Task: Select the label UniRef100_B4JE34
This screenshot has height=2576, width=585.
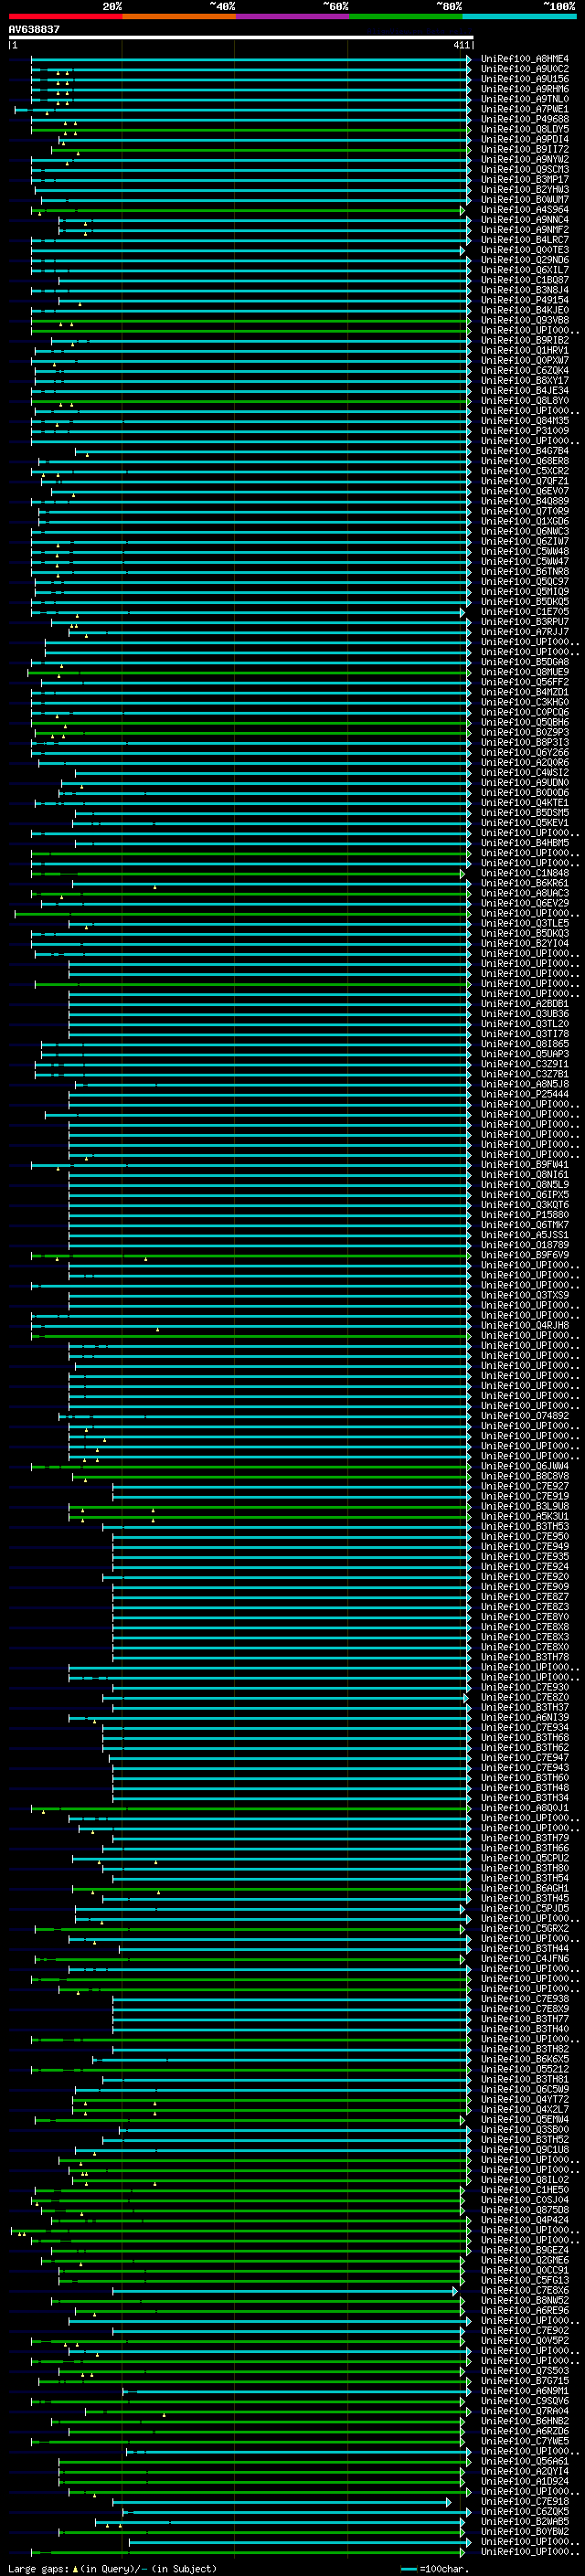Action: coord(524,391)
